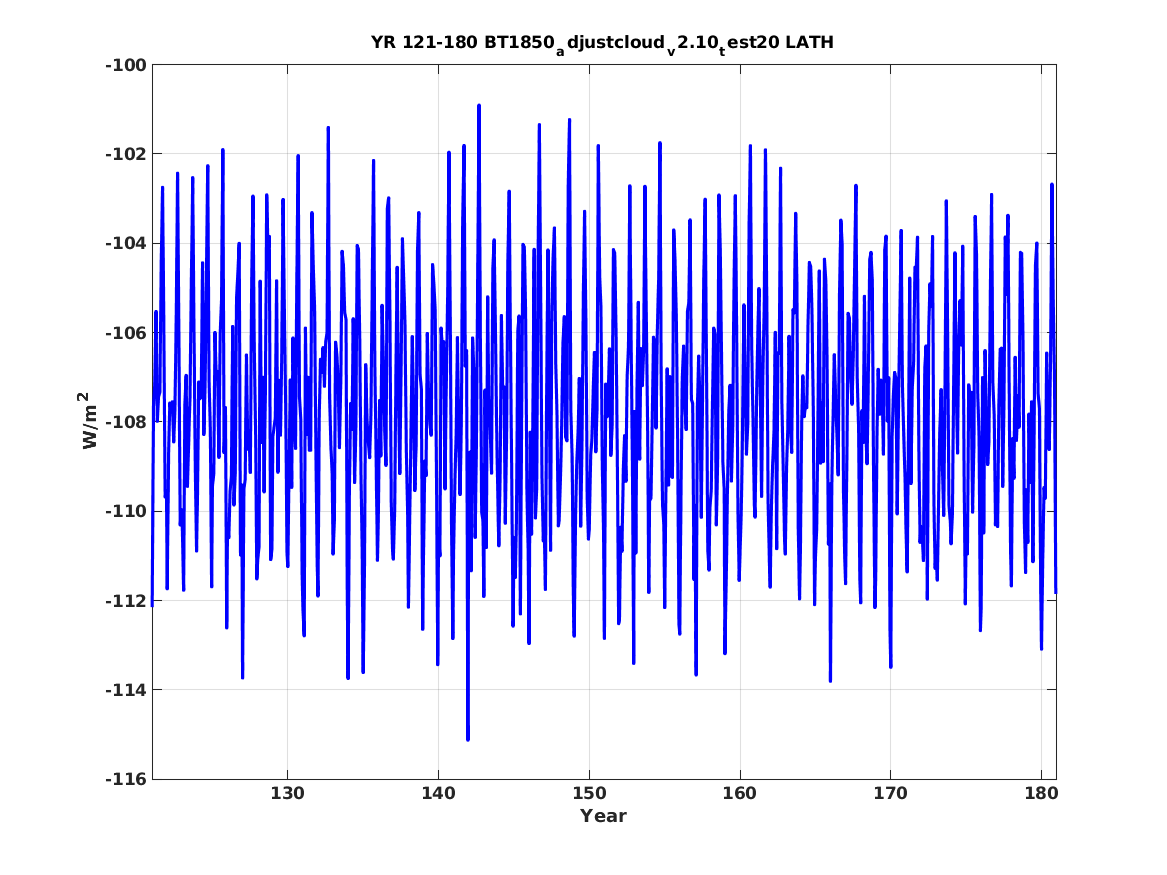Click y-axis tick label -108
The height and width of the screenshot is (875, 1167).
tap(126, 423)
